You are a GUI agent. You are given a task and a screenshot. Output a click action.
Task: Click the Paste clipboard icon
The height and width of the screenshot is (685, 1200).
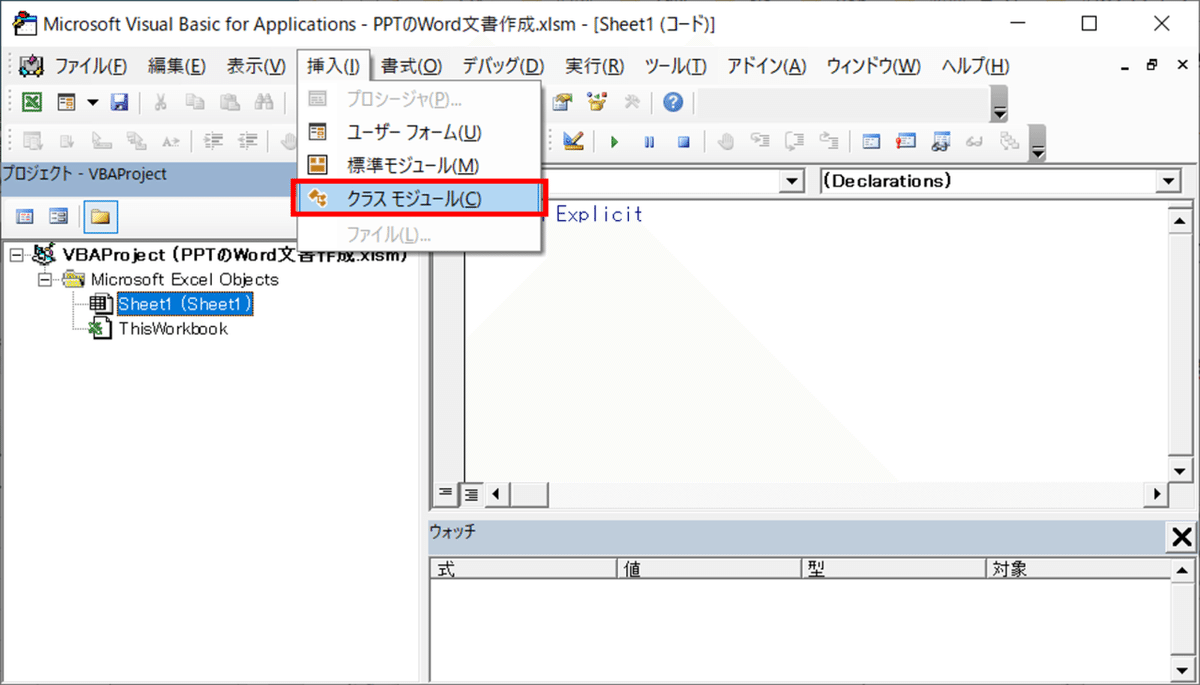[x=229, y=102]
